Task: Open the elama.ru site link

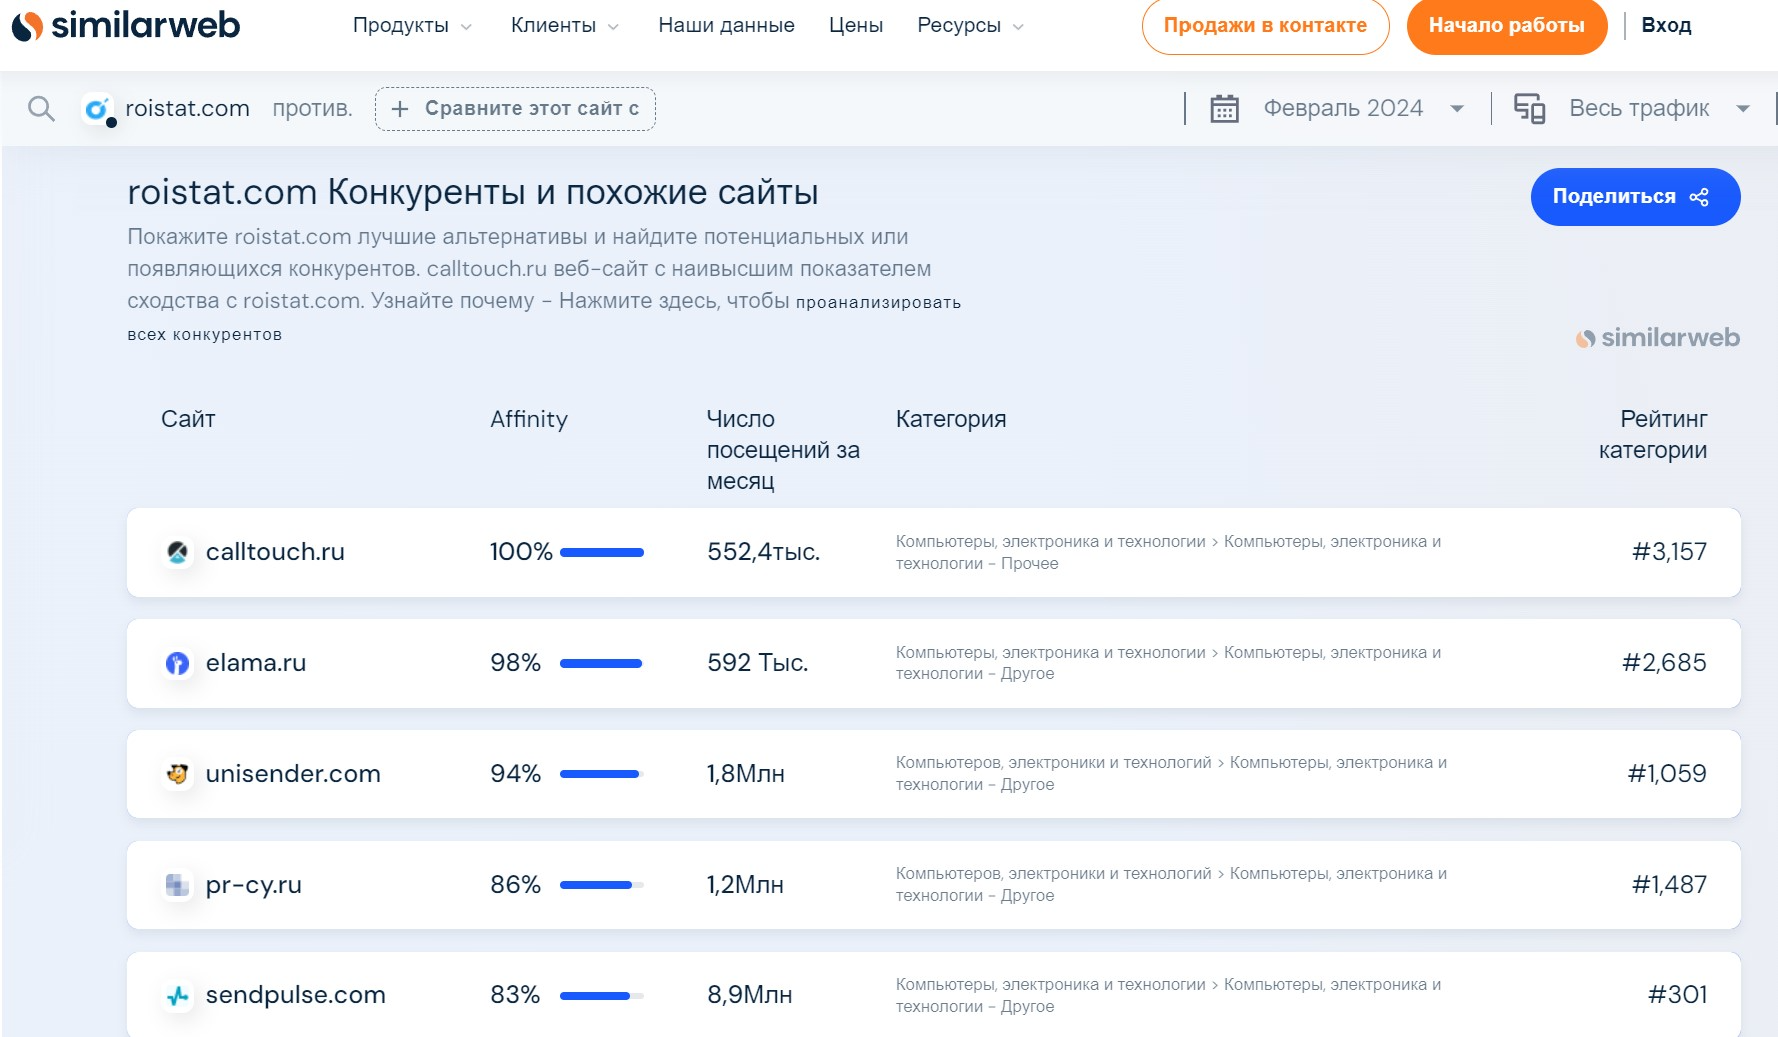Action: click(x=256, y=663)
